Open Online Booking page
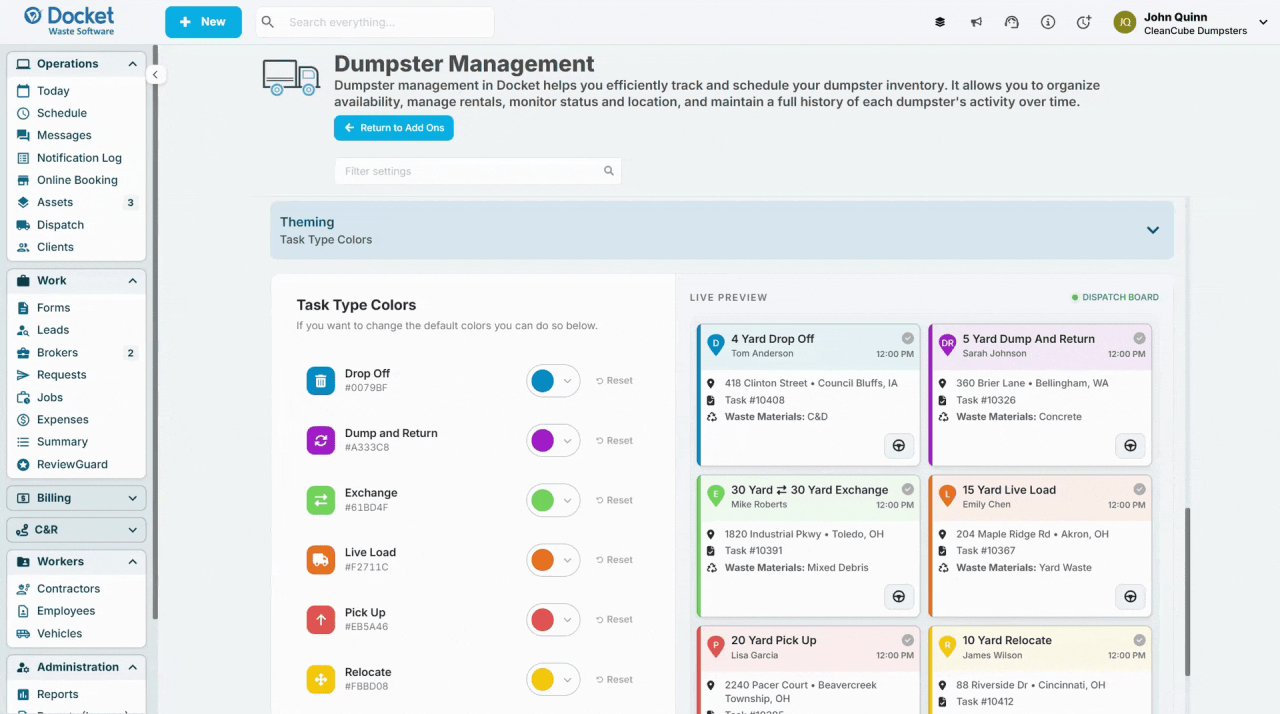 77,180
